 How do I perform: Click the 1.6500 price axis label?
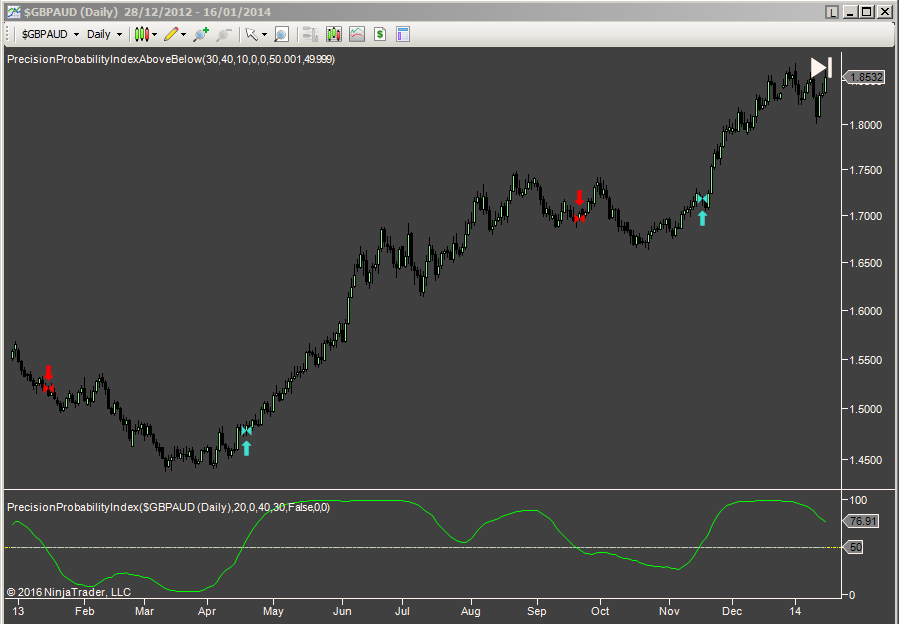(x=866, y=263)
